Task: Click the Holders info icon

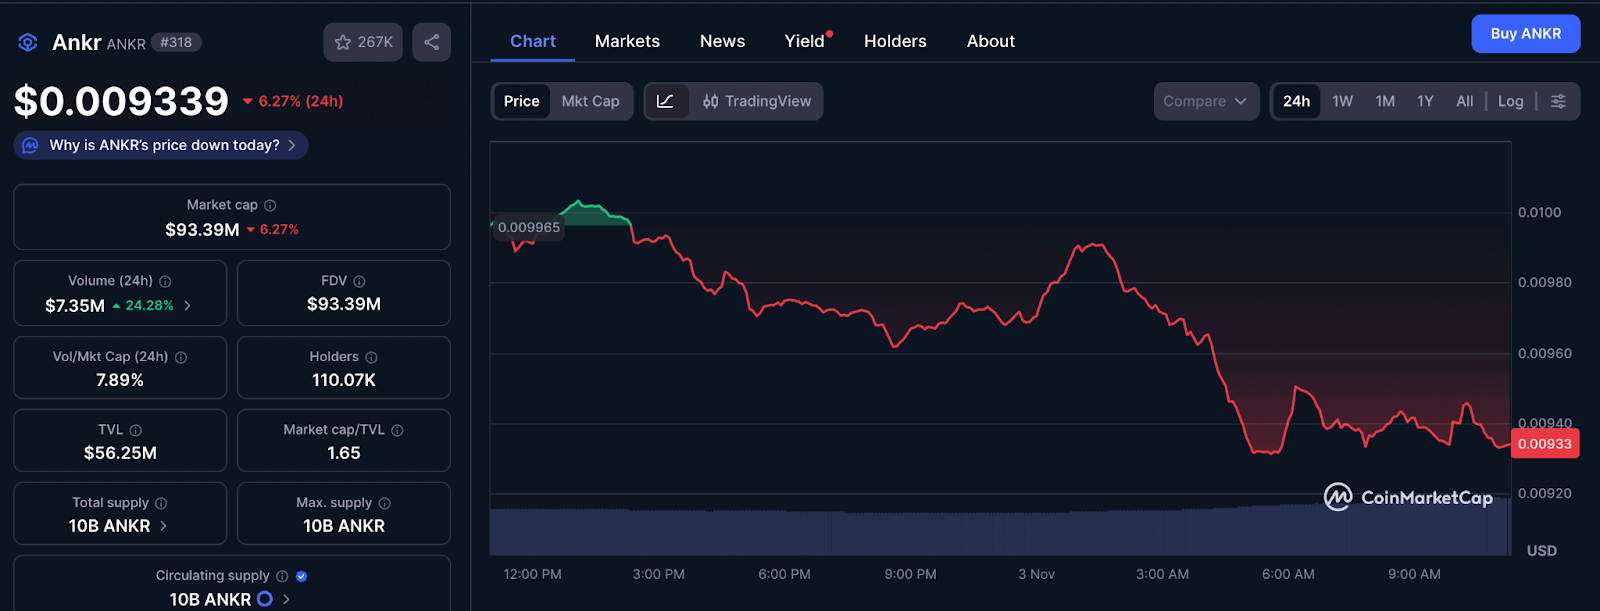Action: (x=371, y=357)
